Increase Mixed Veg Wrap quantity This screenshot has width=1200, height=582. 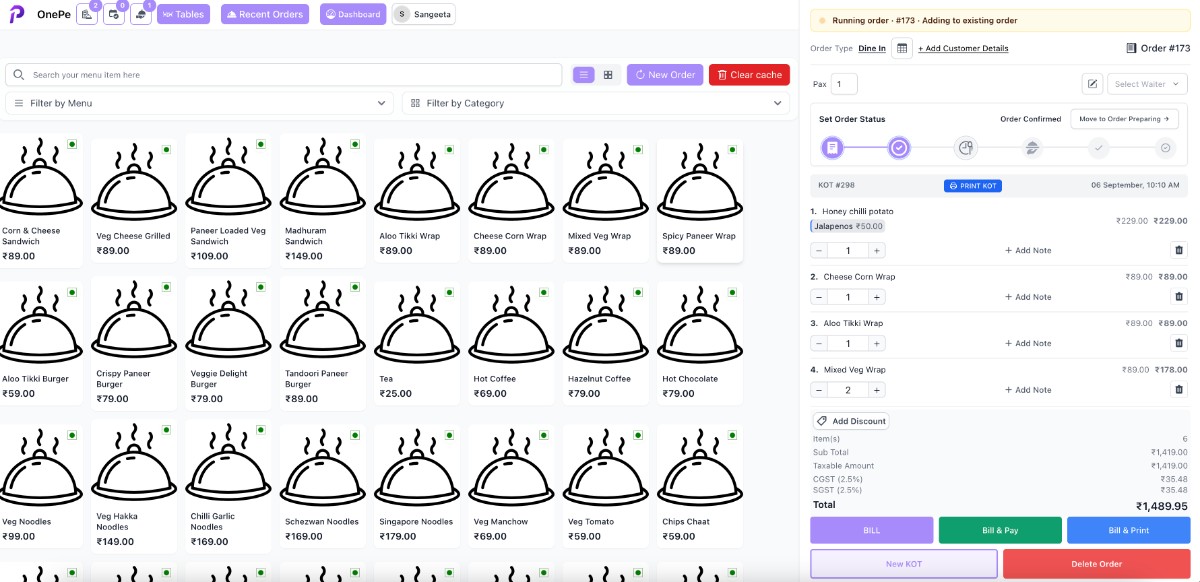click(x=877, y=390)
